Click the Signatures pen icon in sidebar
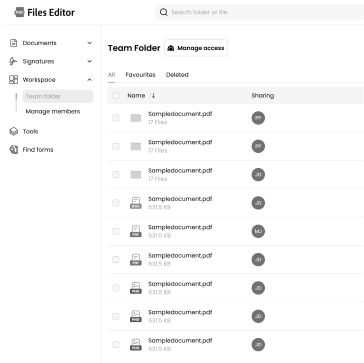This screenshot has height=363, width=364. (13, 61)
